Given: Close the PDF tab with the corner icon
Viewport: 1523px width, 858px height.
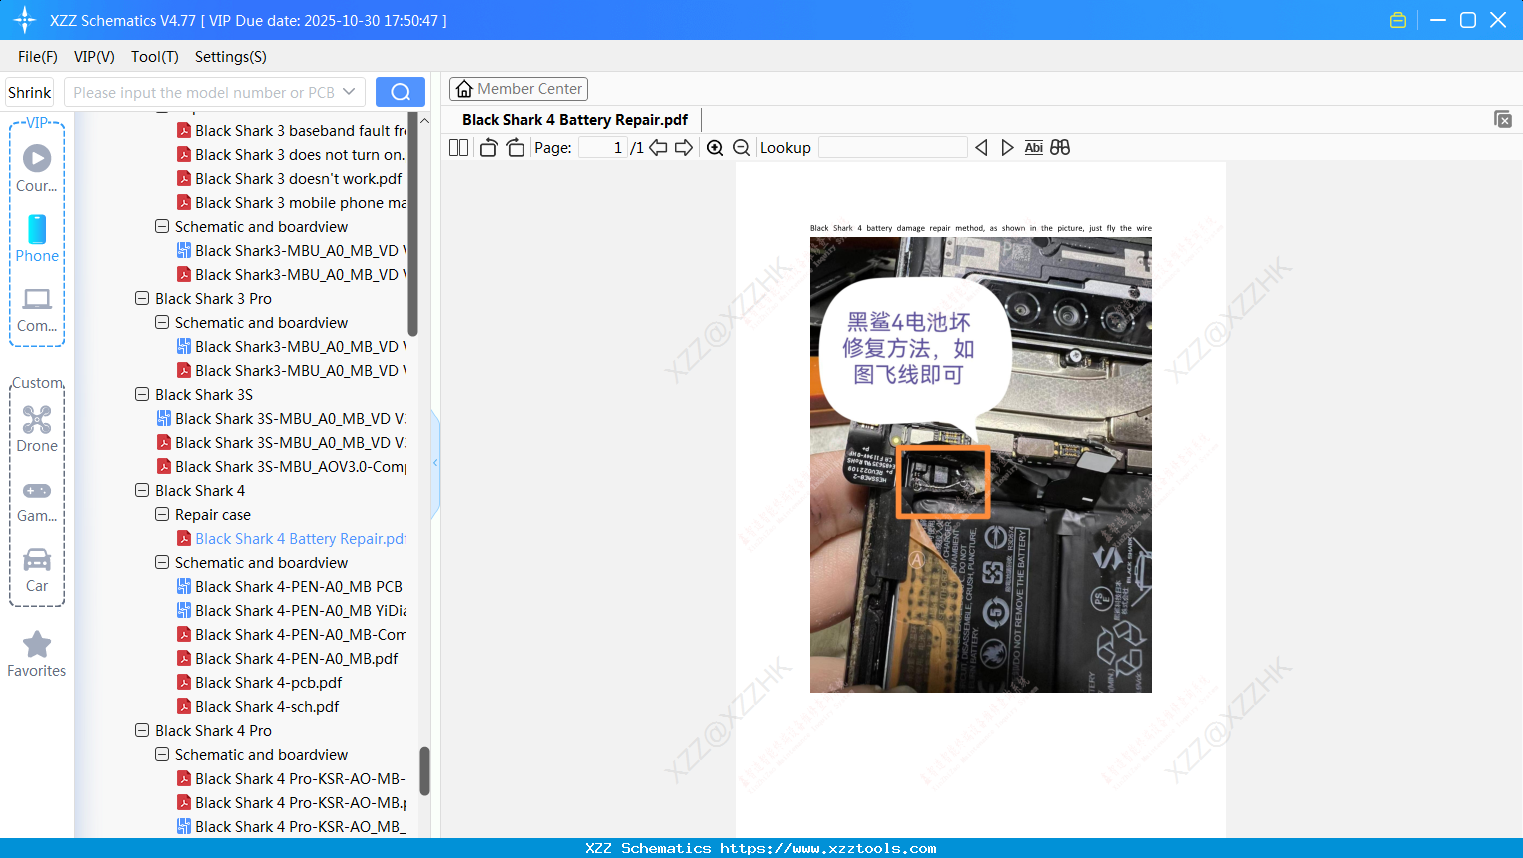Looking at the screenshot, I should point(1502,119).
